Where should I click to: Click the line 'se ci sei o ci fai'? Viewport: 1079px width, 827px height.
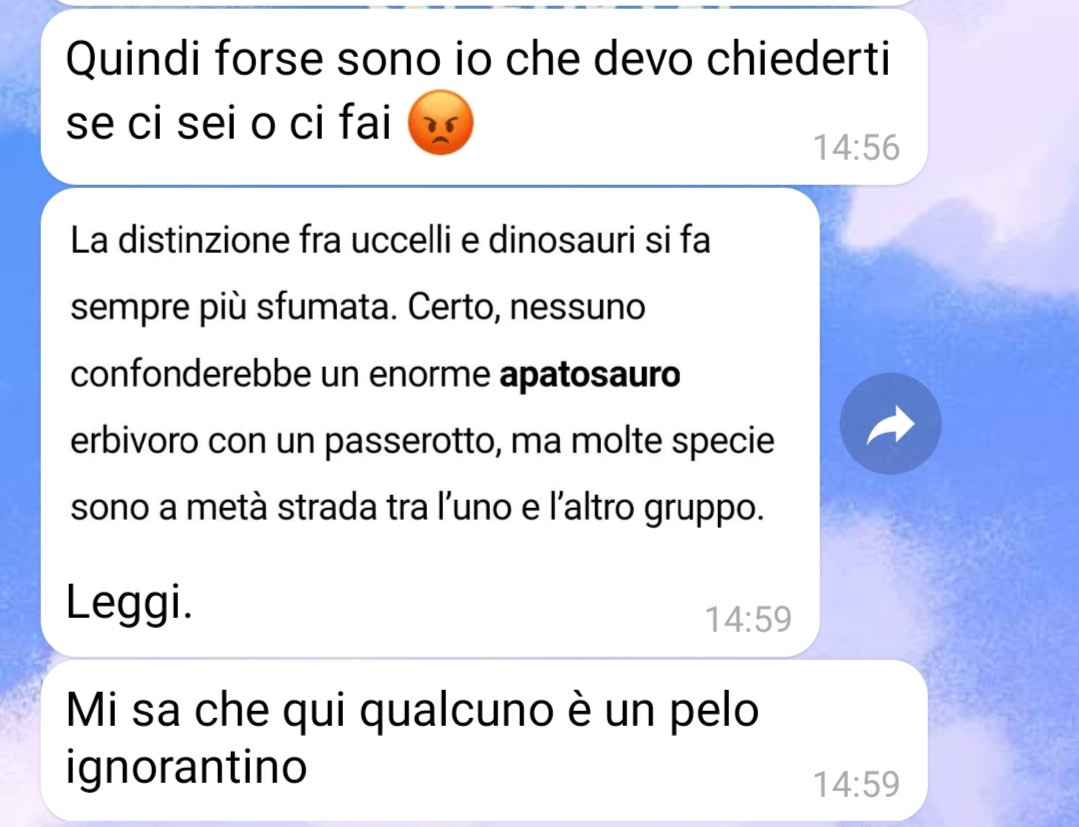pyautogui.click(x=228, y=124)
